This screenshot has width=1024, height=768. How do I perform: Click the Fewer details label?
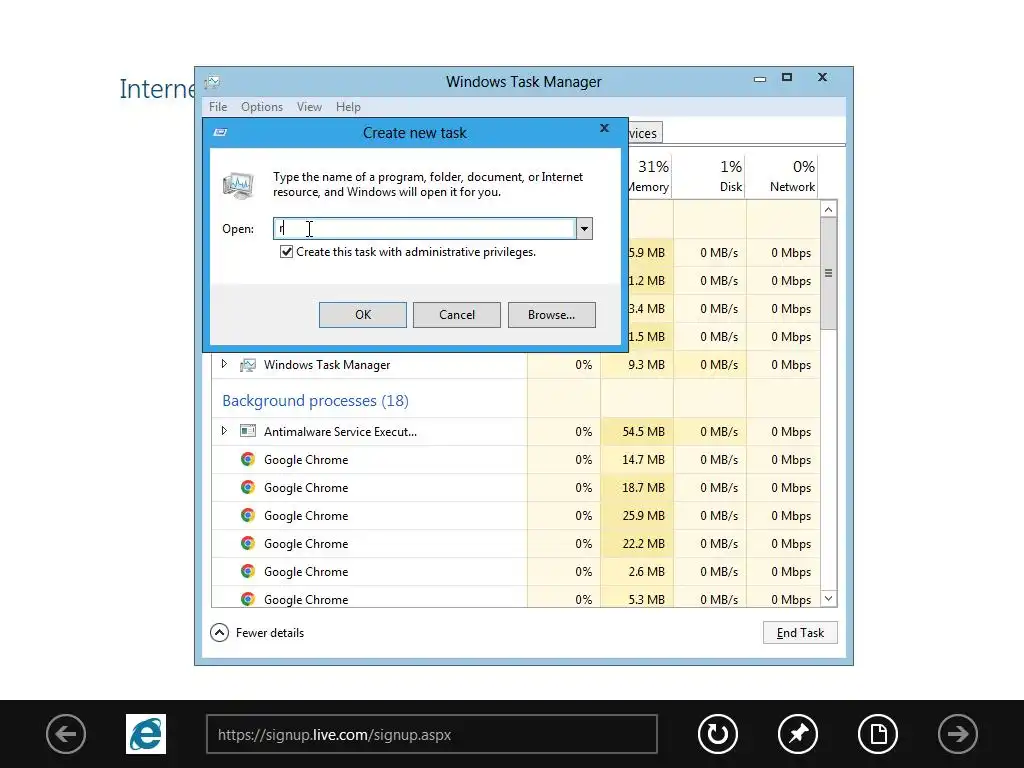(270, 633)
